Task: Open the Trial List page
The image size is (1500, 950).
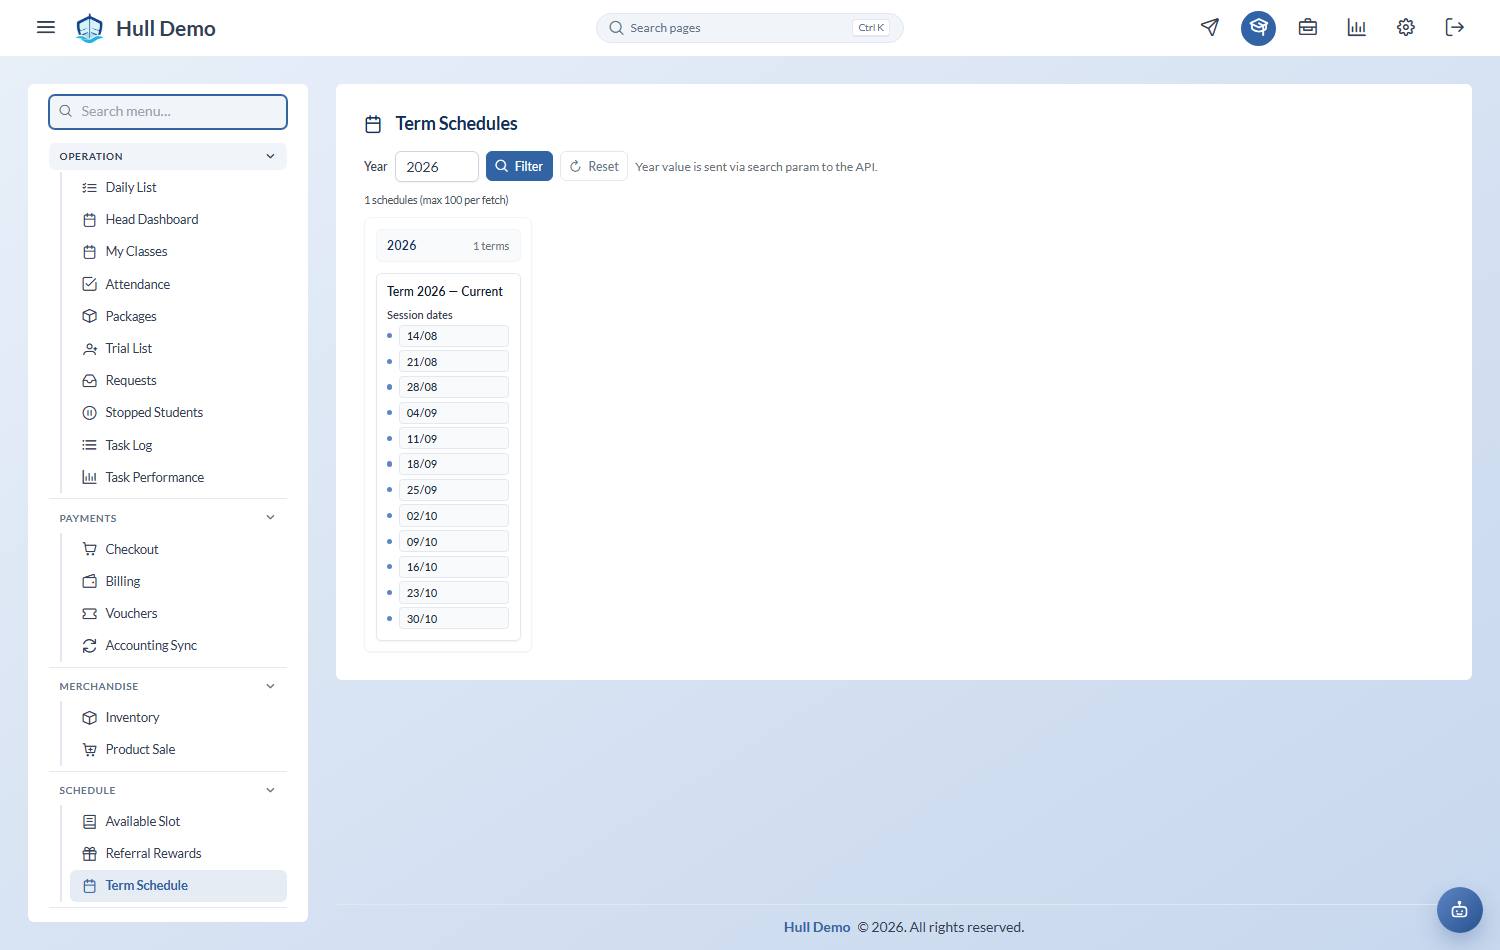Action: click(x=178, y=348)
